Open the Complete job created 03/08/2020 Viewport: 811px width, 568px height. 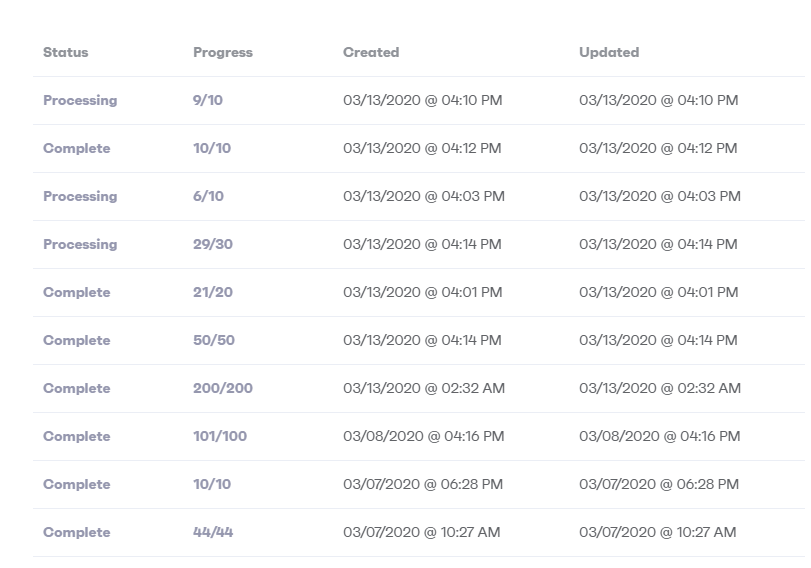pos(77,437)
